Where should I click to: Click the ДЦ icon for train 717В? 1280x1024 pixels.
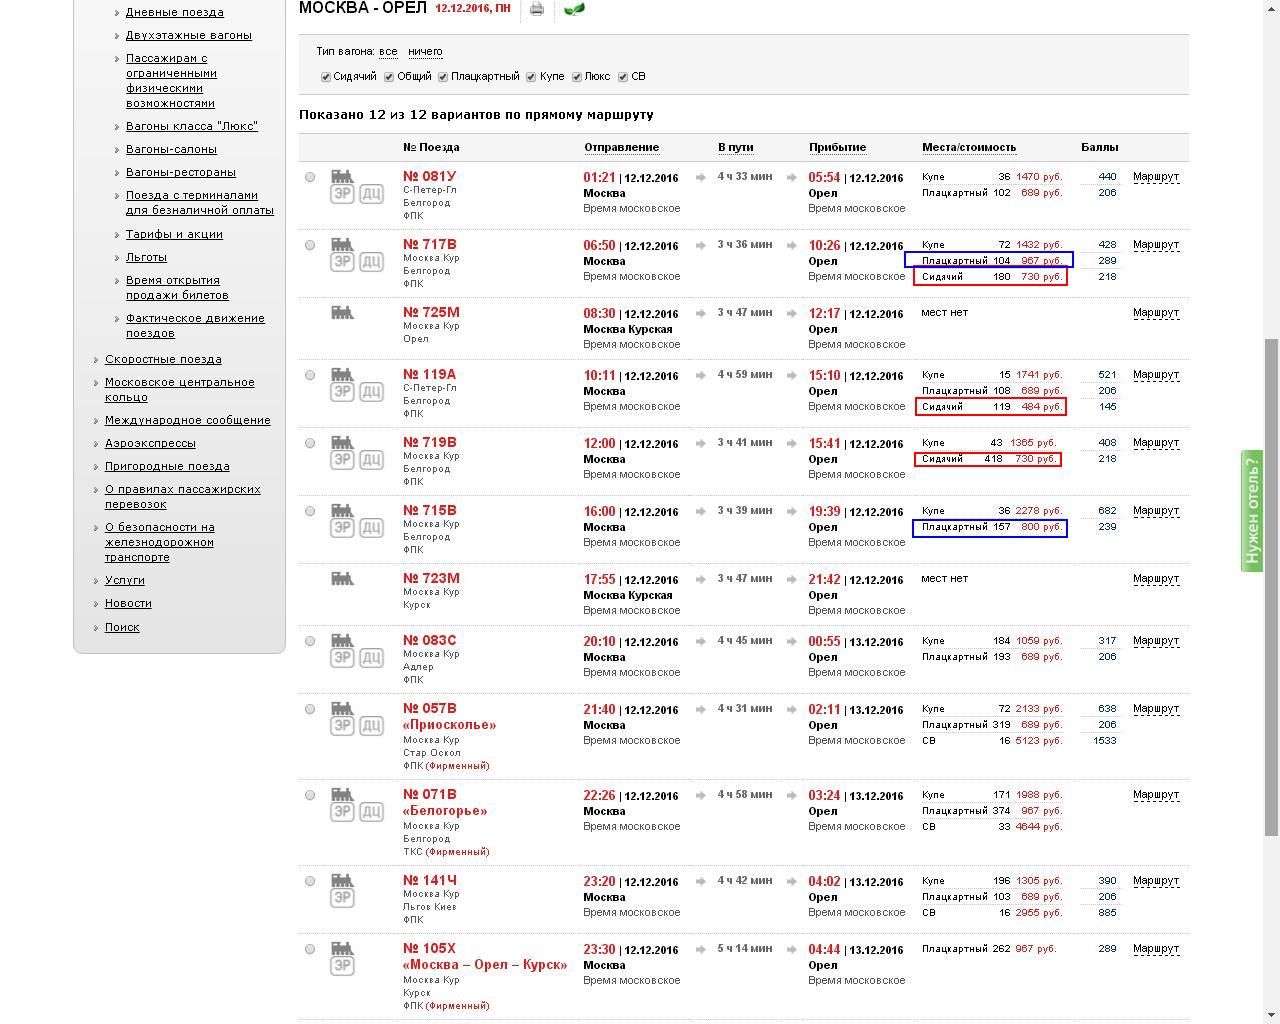(x=371, y=262)
